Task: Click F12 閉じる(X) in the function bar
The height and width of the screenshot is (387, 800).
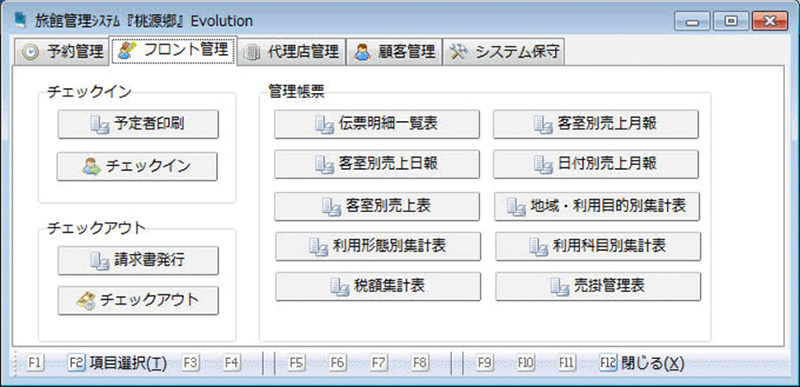Action: pos(642,363)
